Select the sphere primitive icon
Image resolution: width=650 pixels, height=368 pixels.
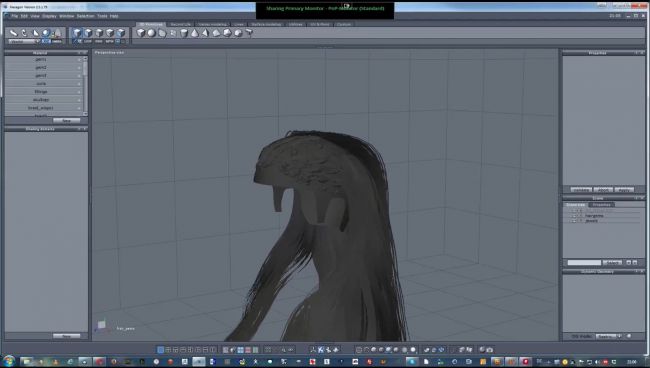point(151,33)
